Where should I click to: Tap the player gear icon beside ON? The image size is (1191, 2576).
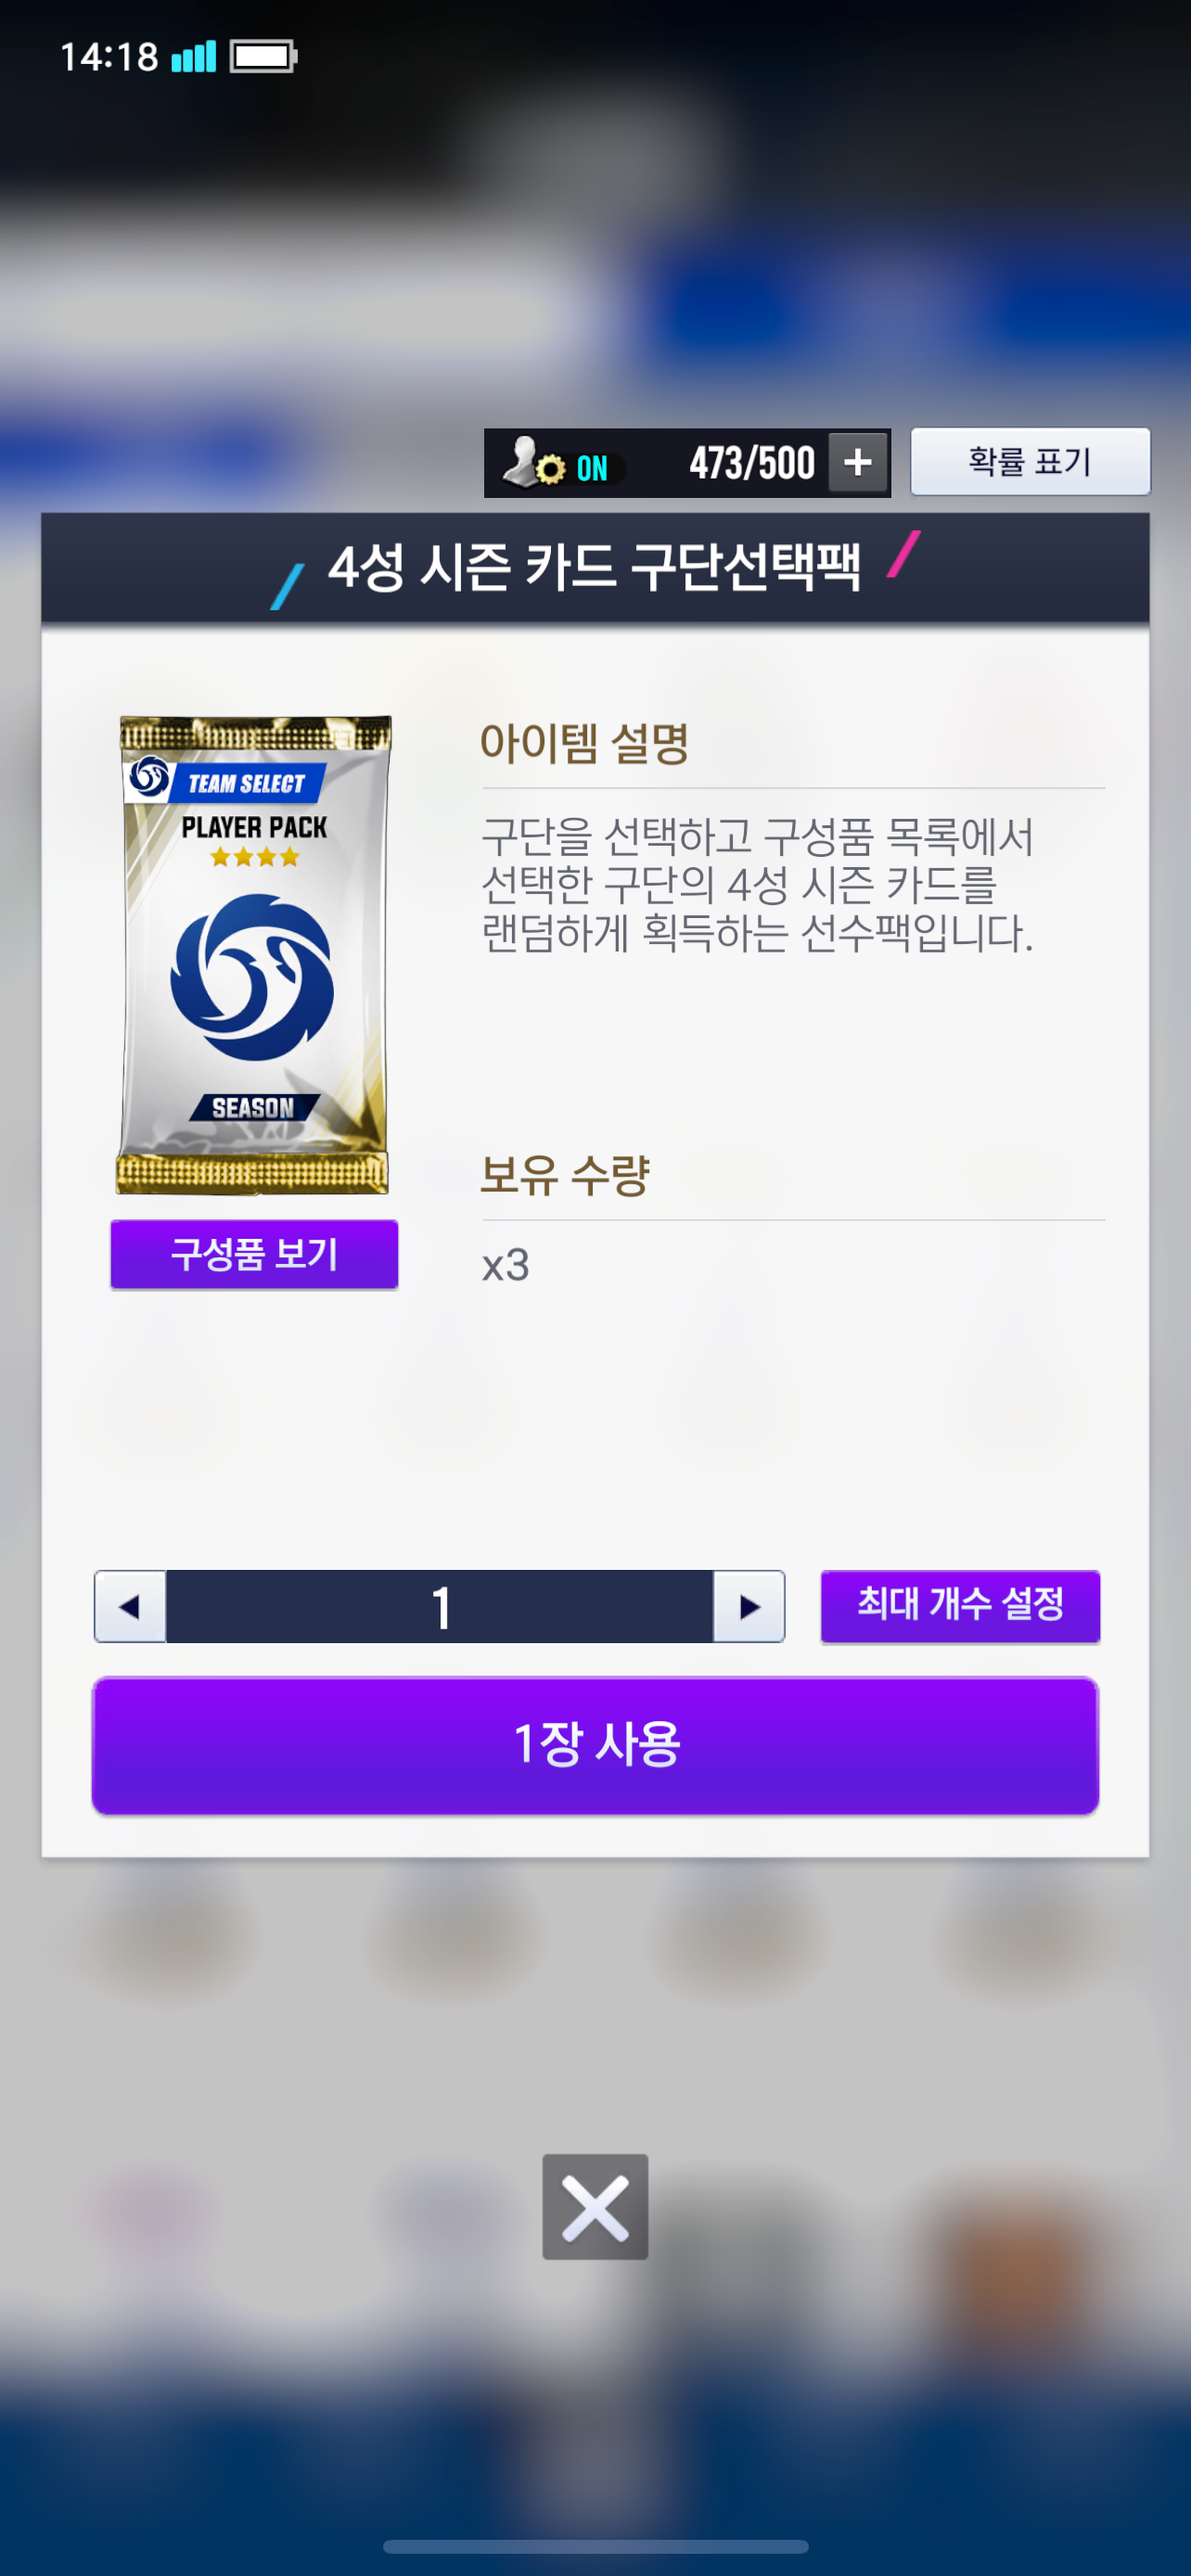533,463
